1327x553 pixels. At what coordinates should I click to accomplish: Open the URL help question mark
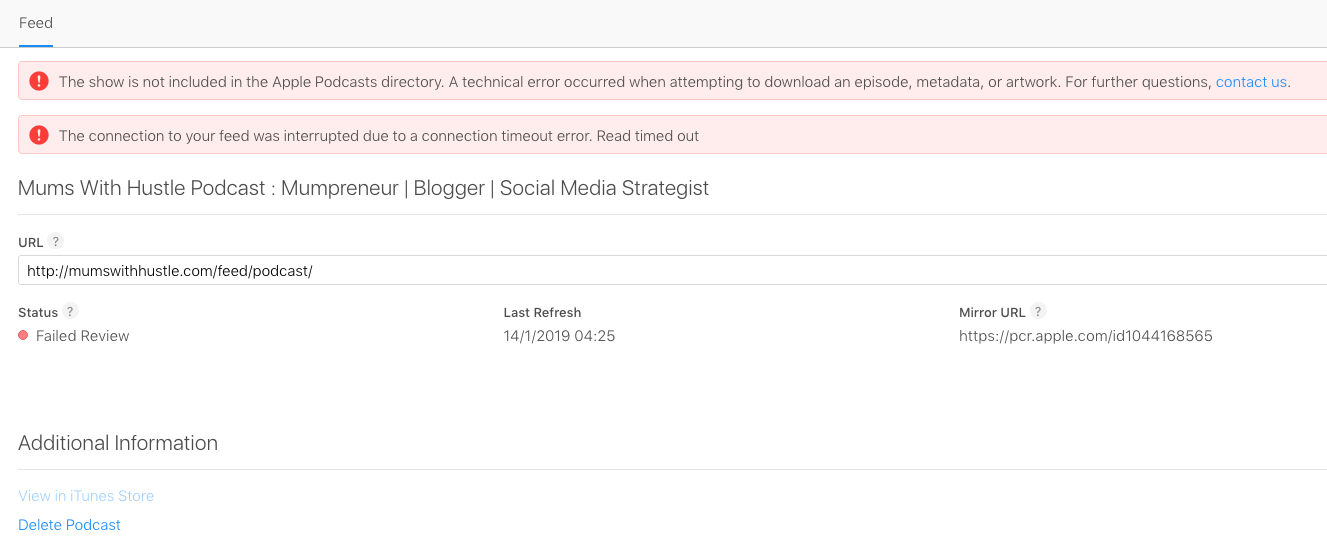click(56, 241)
